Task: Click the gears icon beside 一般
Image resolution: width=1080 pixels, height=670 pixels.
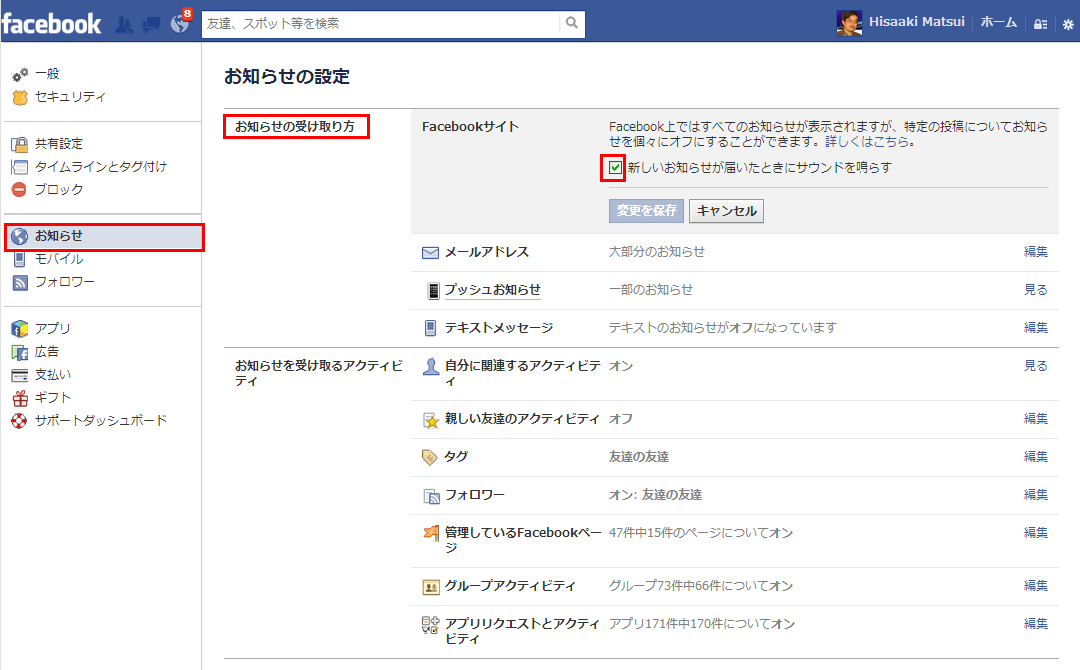Action: [x=20, y=74]
